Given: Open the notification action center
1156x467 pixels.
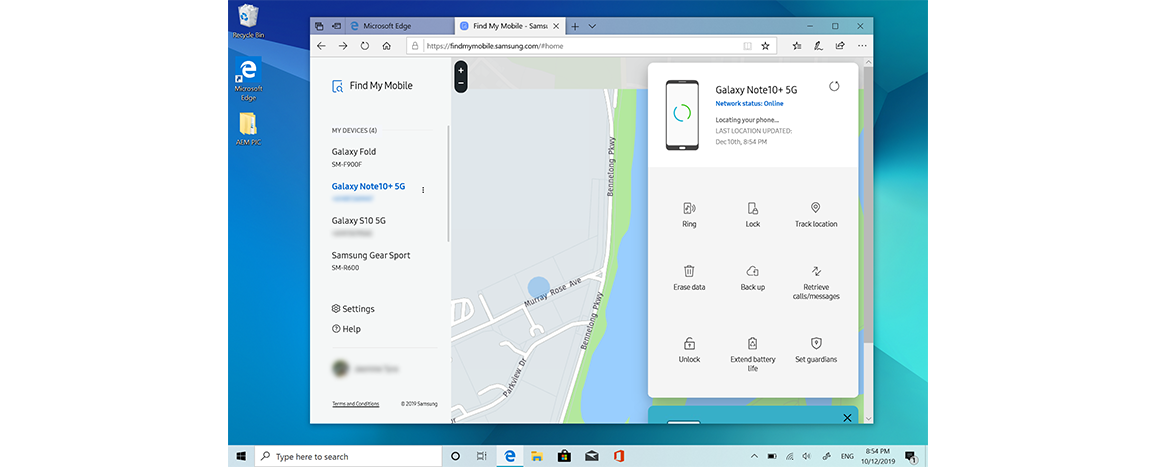Looking at the screenshot, I should coord(910,456).
